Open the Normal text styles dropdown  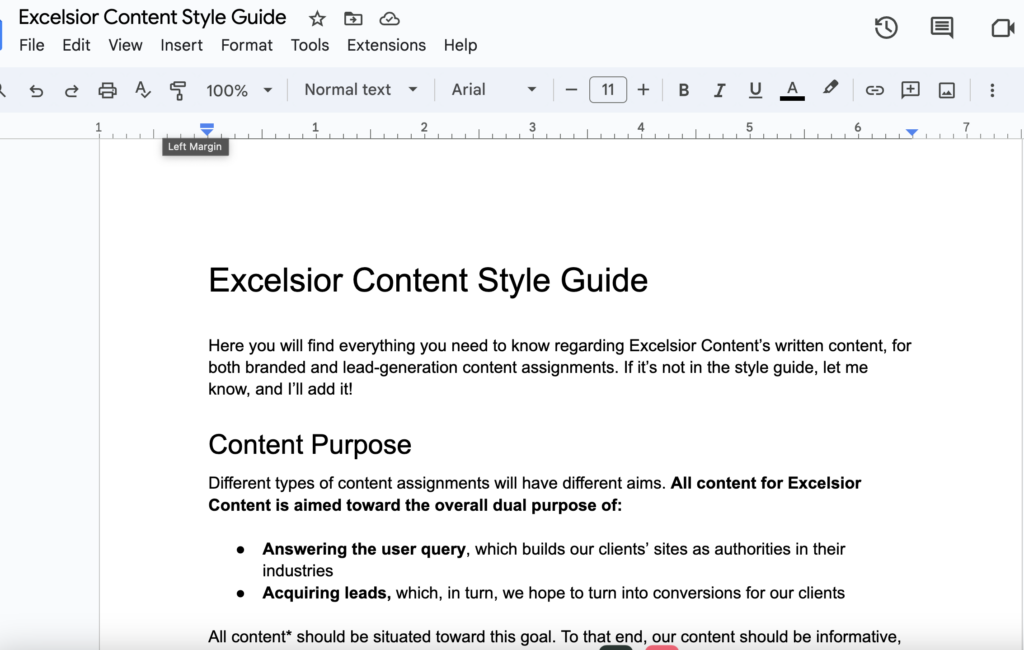(360, 89)
